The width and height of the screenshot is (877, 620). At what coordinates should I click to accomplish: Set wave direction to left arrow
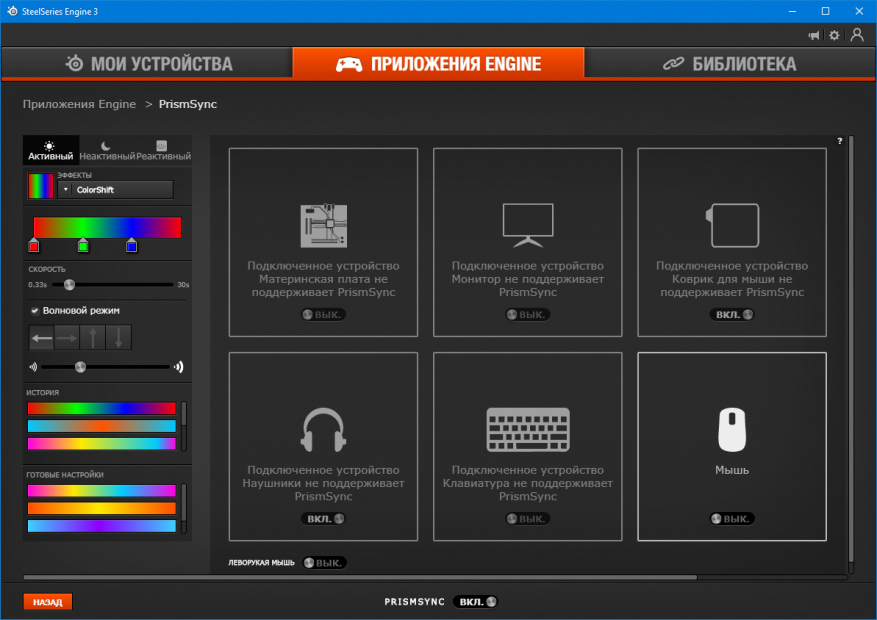[x=41, y=338]
